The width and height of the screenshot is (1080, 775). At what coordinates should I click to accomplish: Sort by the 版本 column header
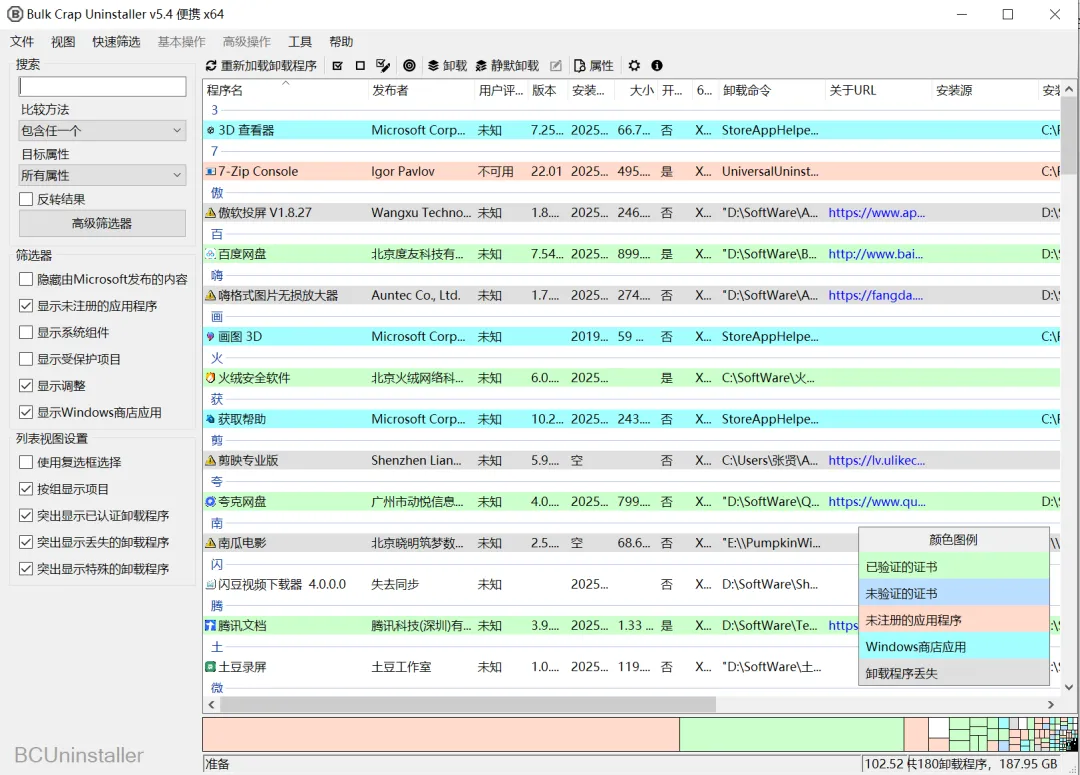pyautogui.click(x=548, y=90)
